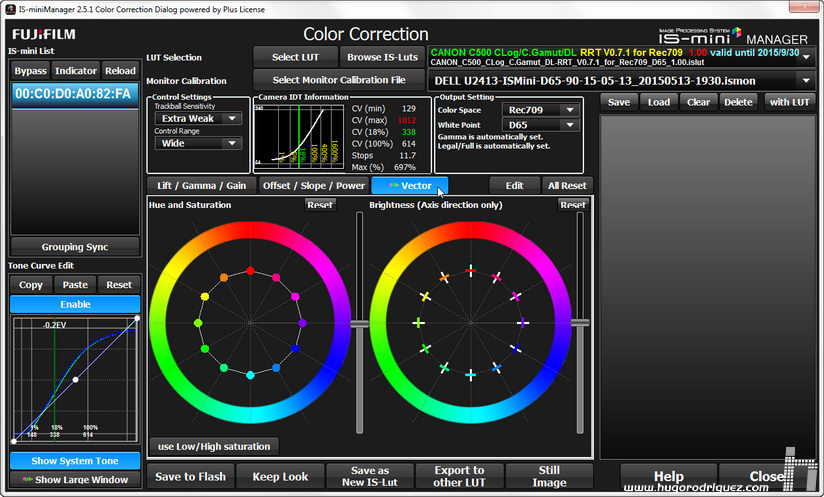The image size is (824, 497).
Task: Select device 00:C0:D0:A0:82:FA in IS-mini List
Action: pos(75,95)
